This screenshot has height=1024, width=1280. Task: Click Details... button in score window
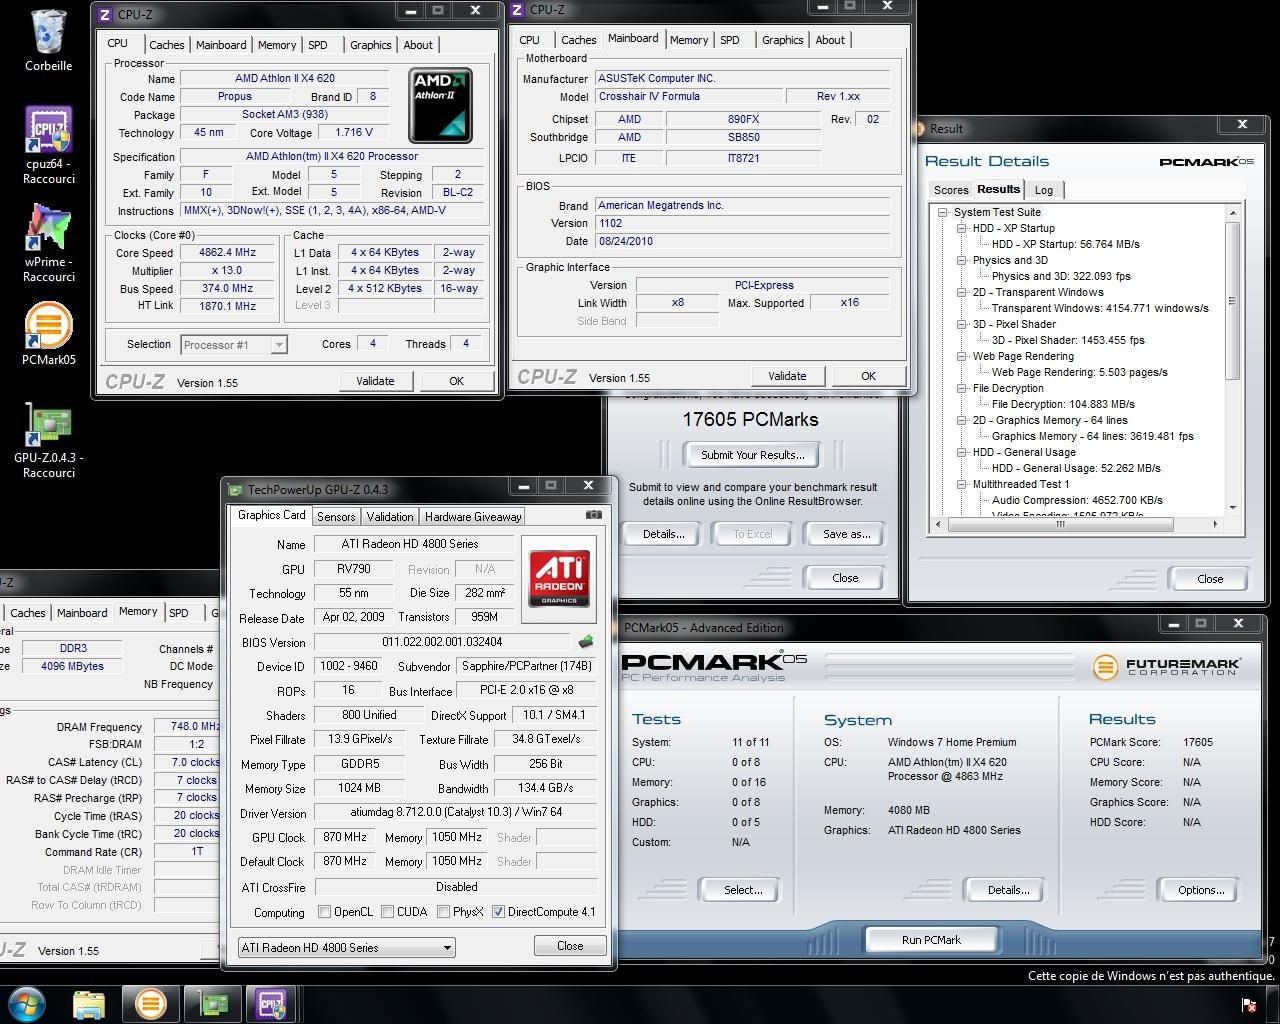coord(663,534)
